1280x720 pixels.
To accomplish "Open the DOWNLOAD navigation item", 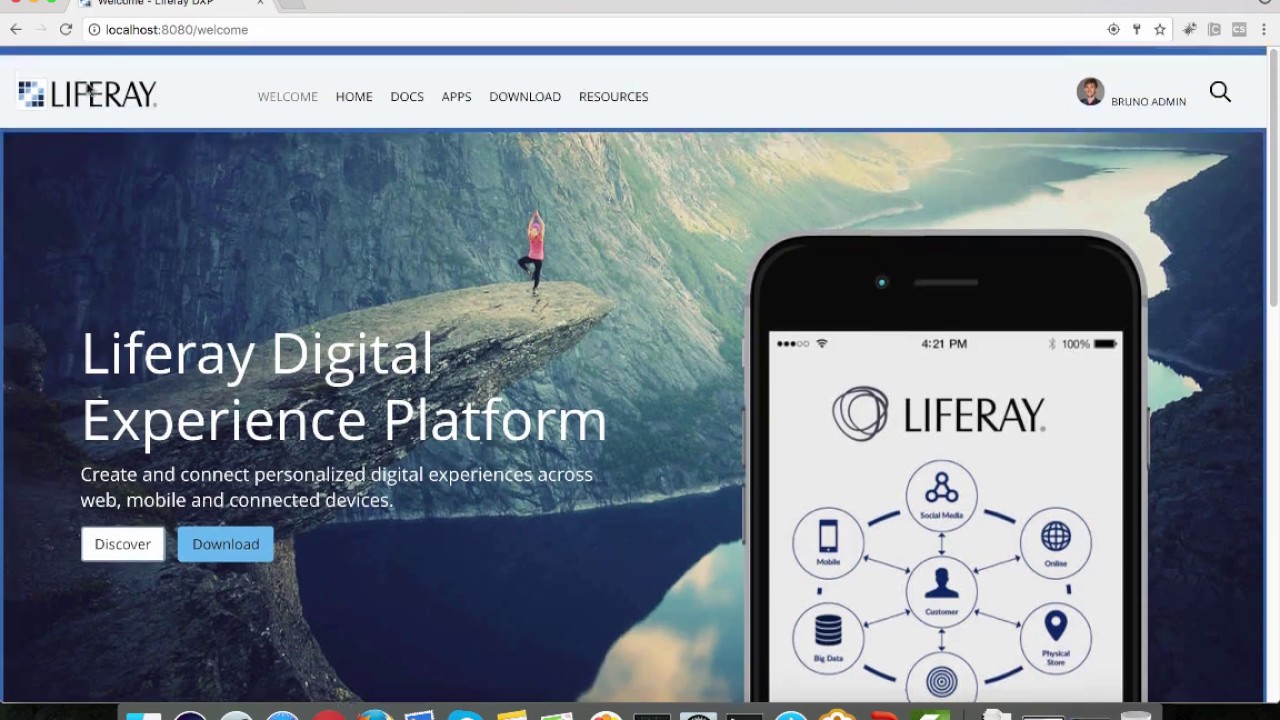I will (x=525, y=97).
